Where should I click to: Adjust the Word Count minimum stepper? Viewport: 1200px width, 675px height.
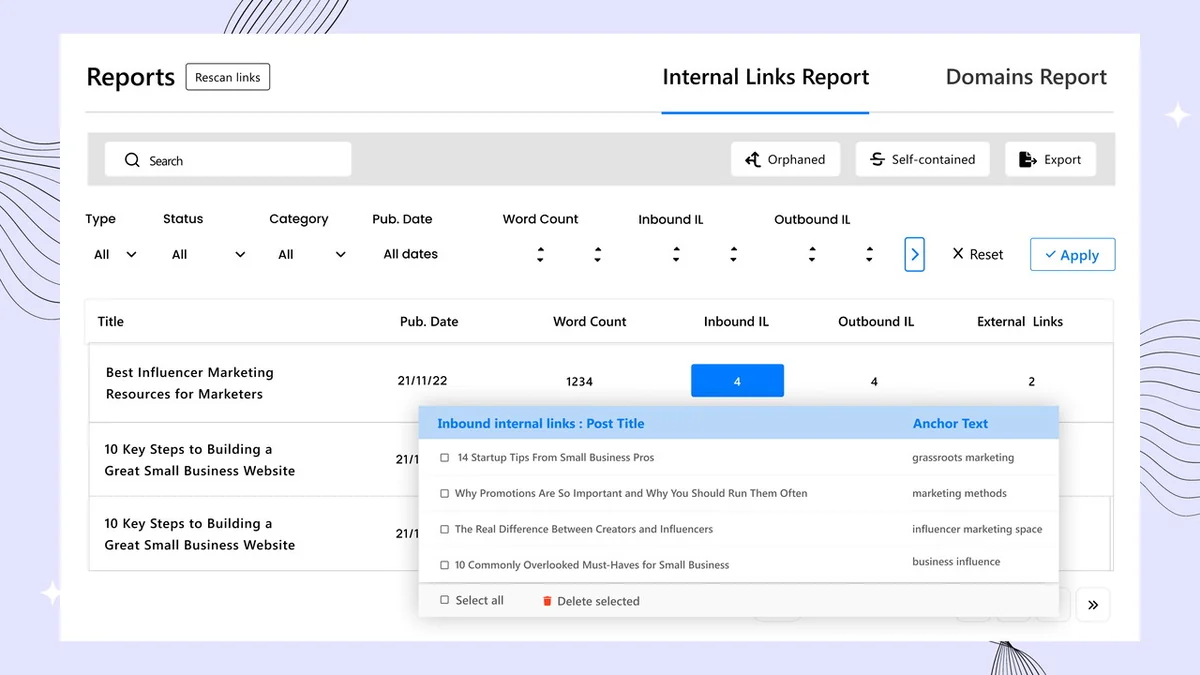click(x=540, y=255)
